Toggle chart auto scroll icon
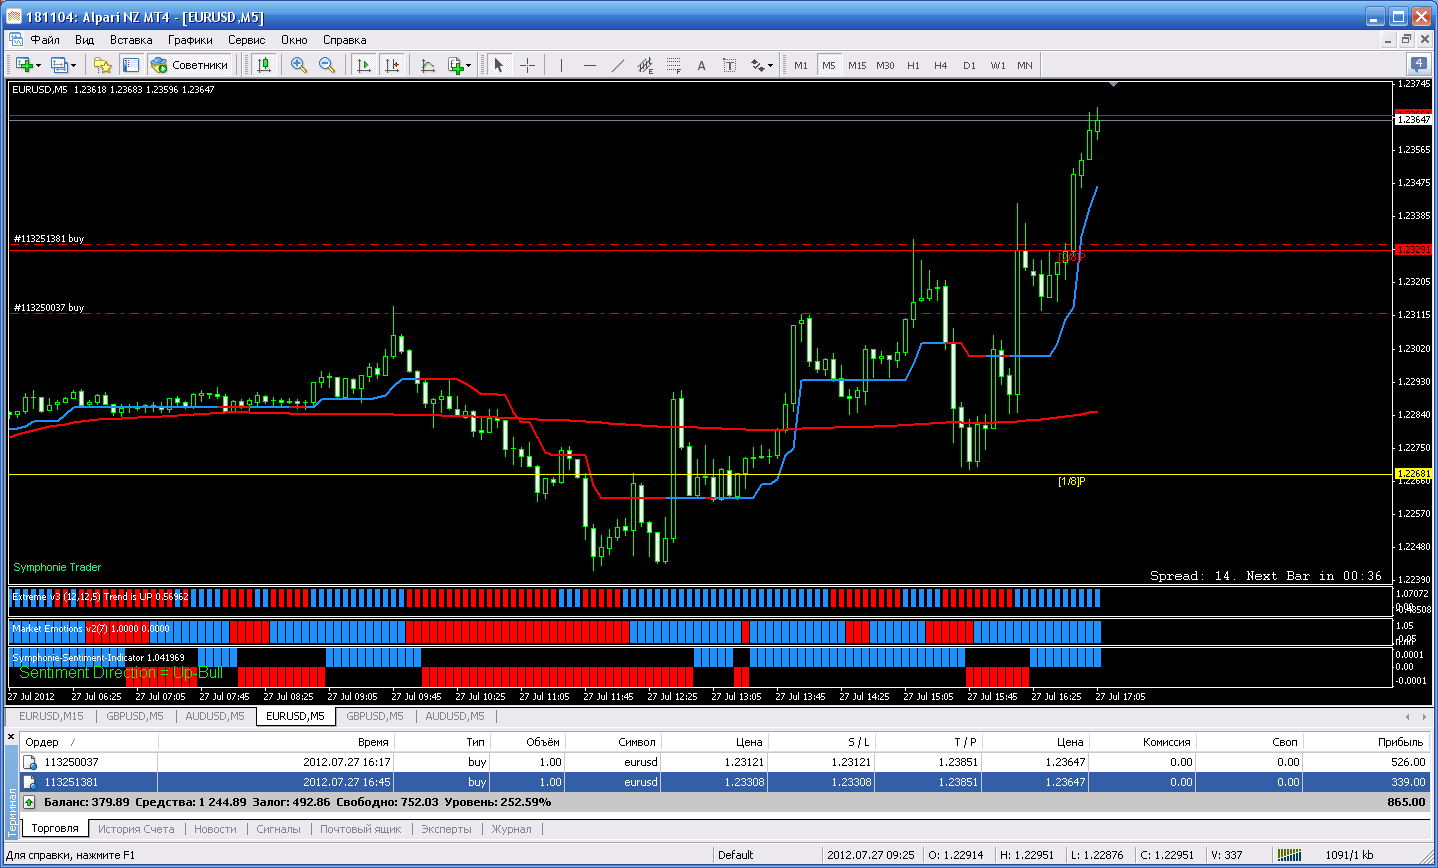 coord(364,65)
